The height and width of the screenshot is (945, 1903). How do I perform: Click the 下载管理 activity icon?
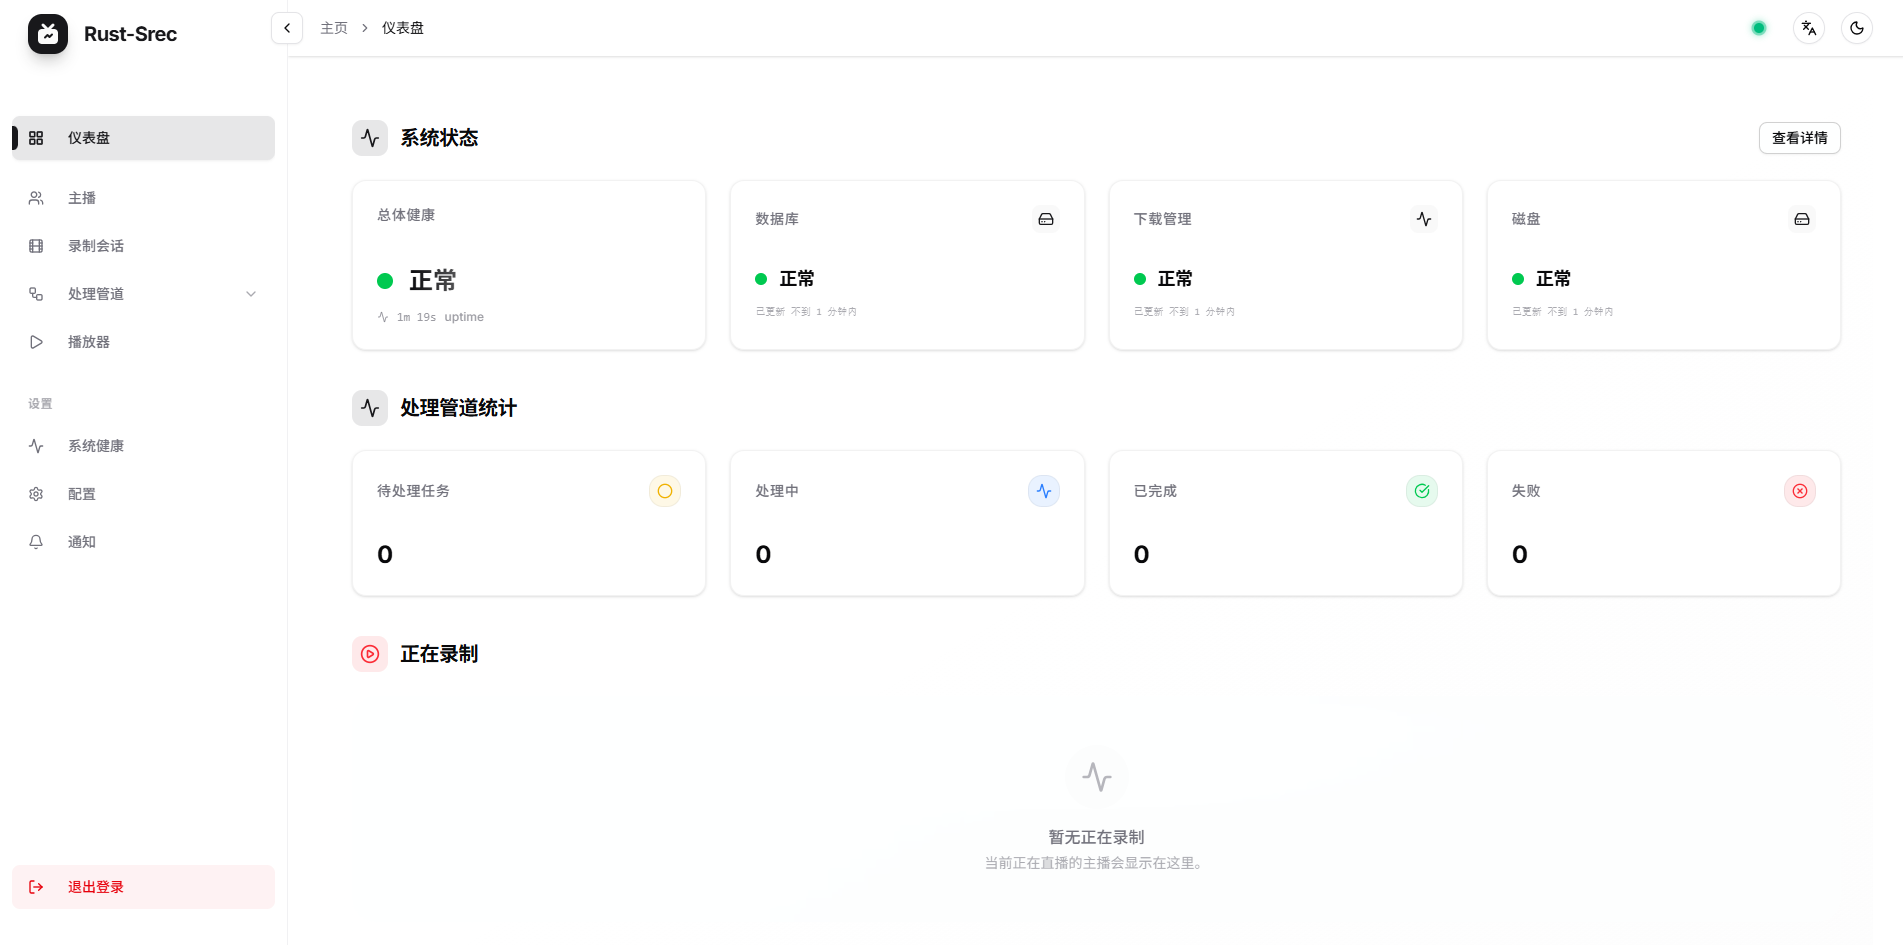click(x=1424, y=219)
